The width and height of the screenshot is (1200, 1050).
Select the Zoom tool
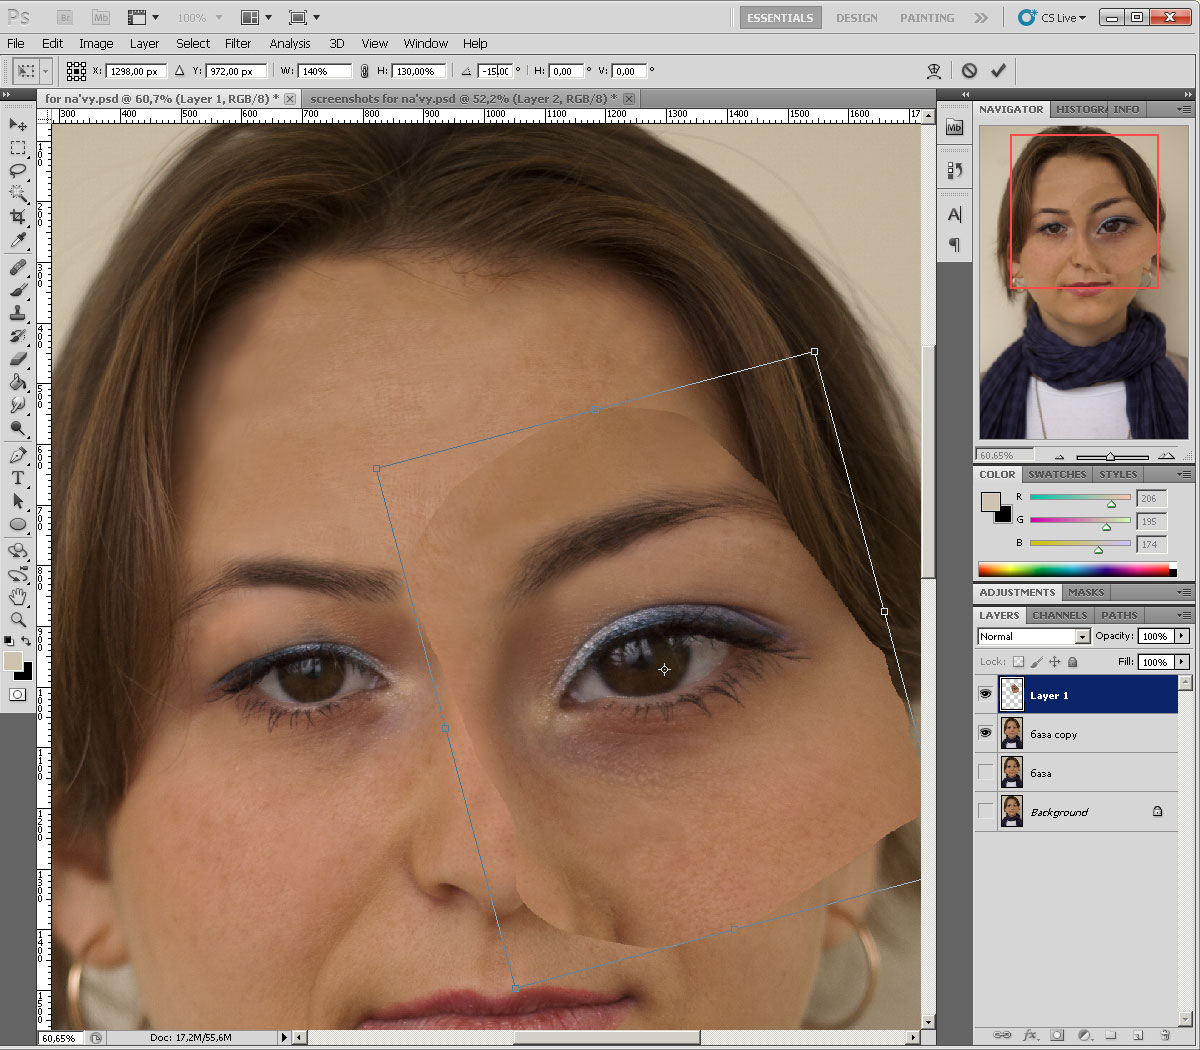click(x=18, y=619)
